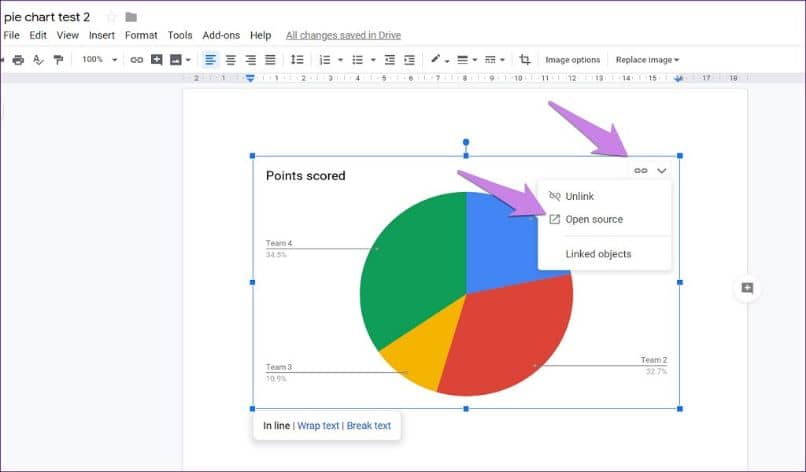Click the add comment icon in toolbar
This screenshot has width=806, height=472.
pyautogui.click(x=156, y=60)
